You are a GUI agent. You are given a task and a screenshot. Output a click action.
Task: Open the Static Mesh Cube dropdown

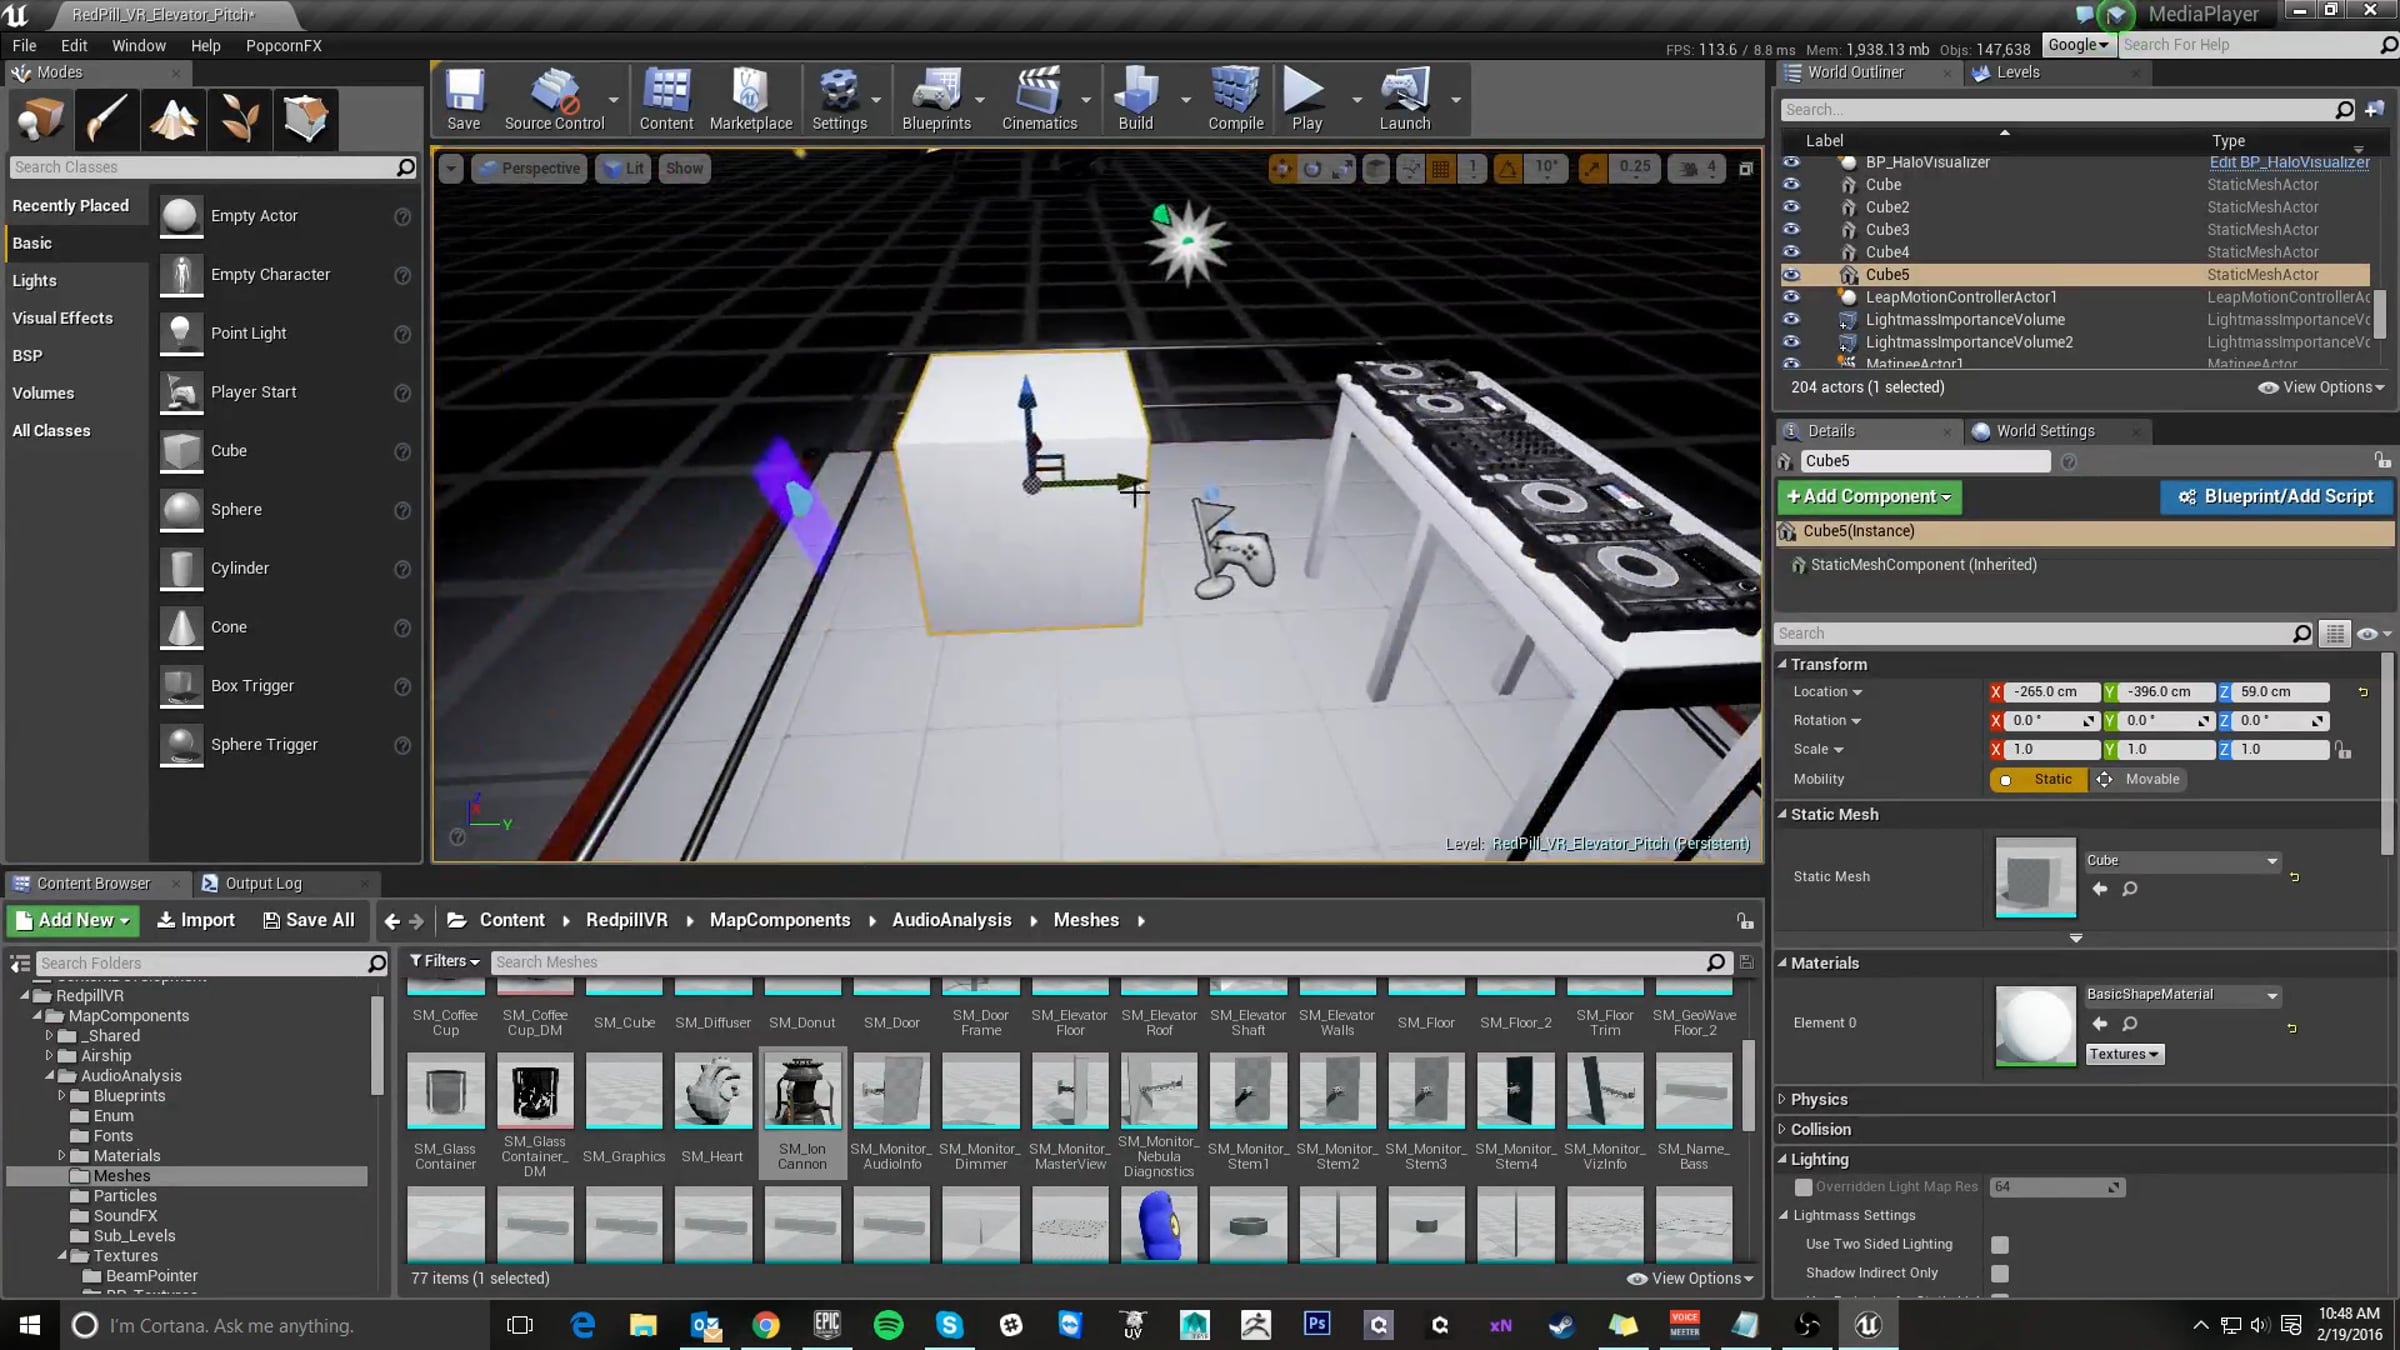tap(2181, 860)
